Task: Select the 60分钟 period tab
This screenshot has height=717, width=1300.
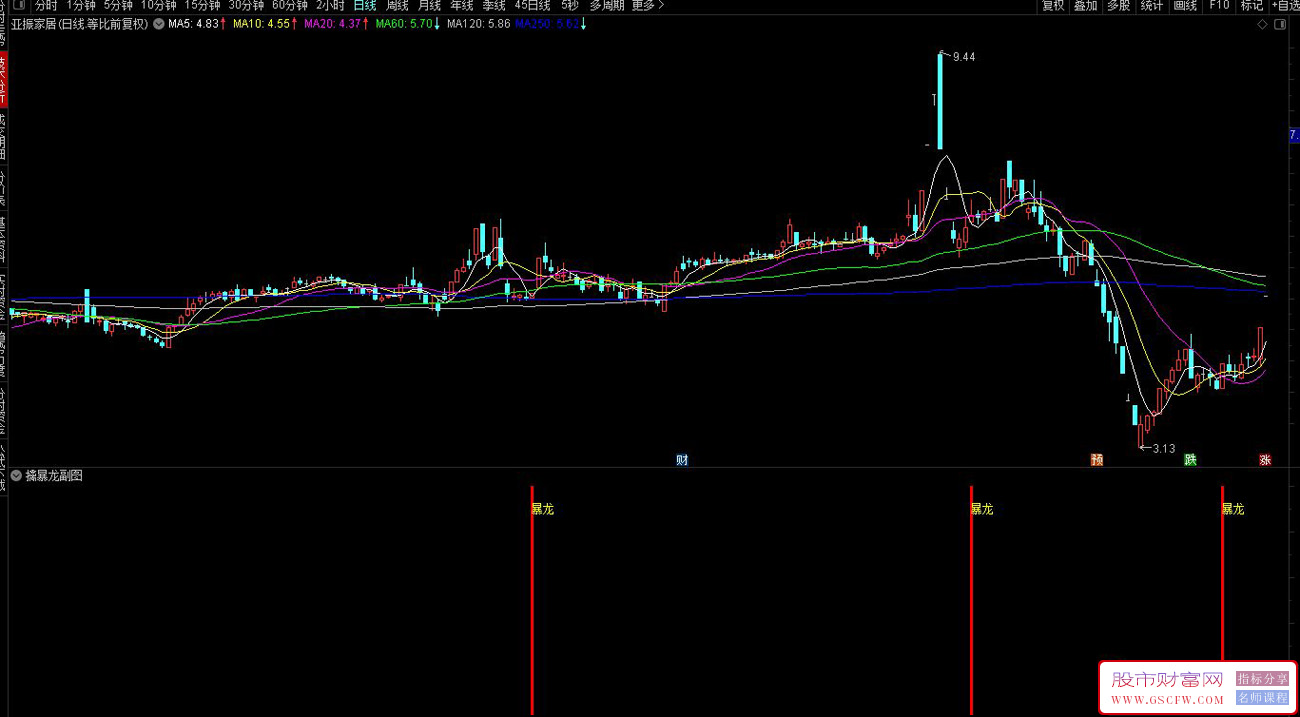Action: point(290,5)
